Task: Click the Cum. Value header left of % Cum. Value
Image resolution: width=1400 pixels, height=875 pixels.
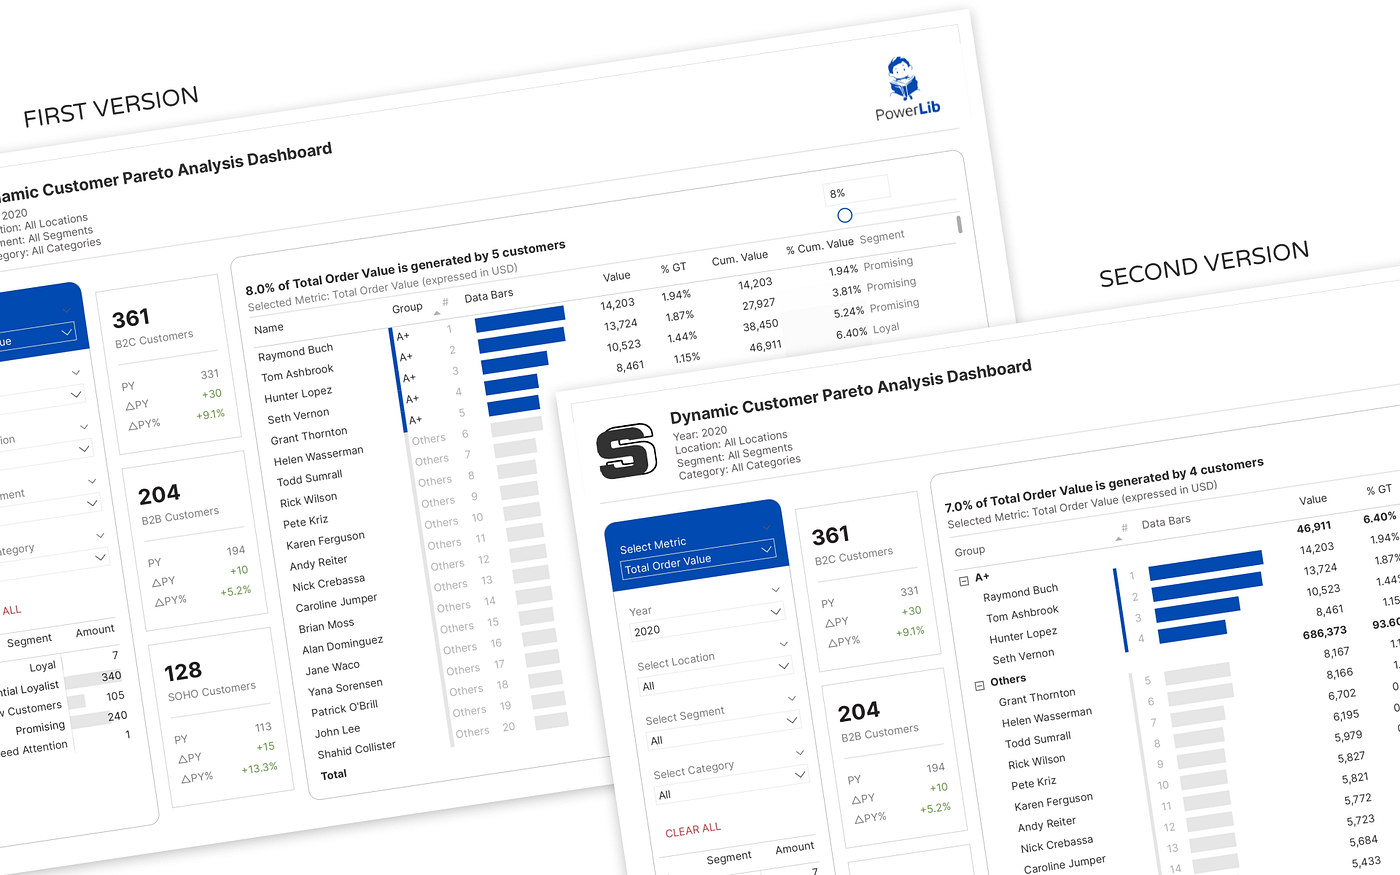Action: pyautogui.click(x=740, y=258)
